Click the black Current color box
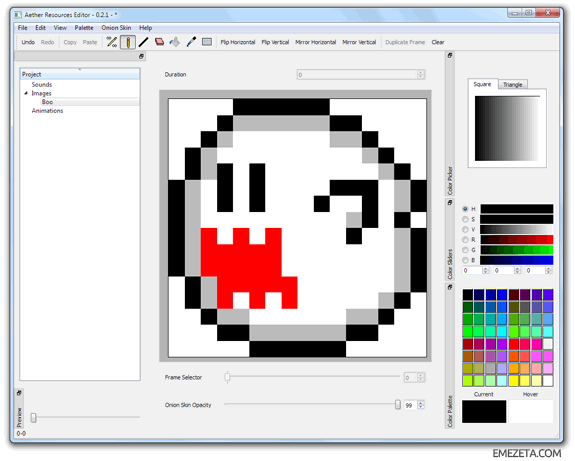The width and height of the screenshot is (575, 461). pyautogui.click(x=484, y=411)
